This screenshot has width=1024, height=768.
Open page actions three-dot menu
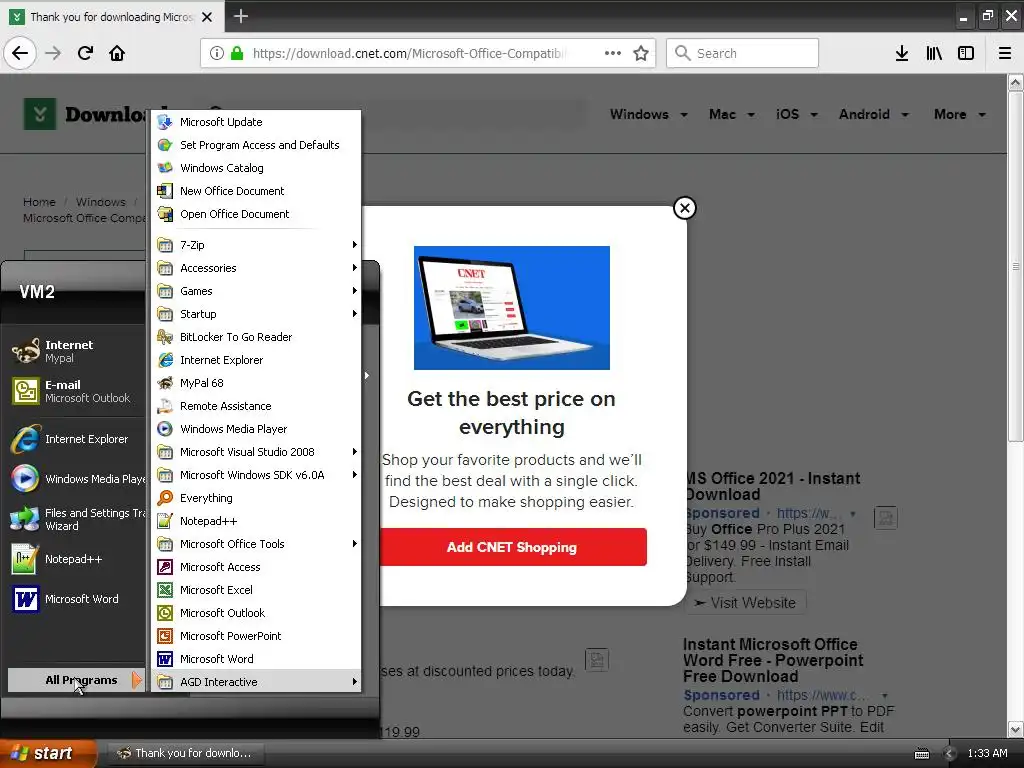pyautogui.click(x=613, y=53)
